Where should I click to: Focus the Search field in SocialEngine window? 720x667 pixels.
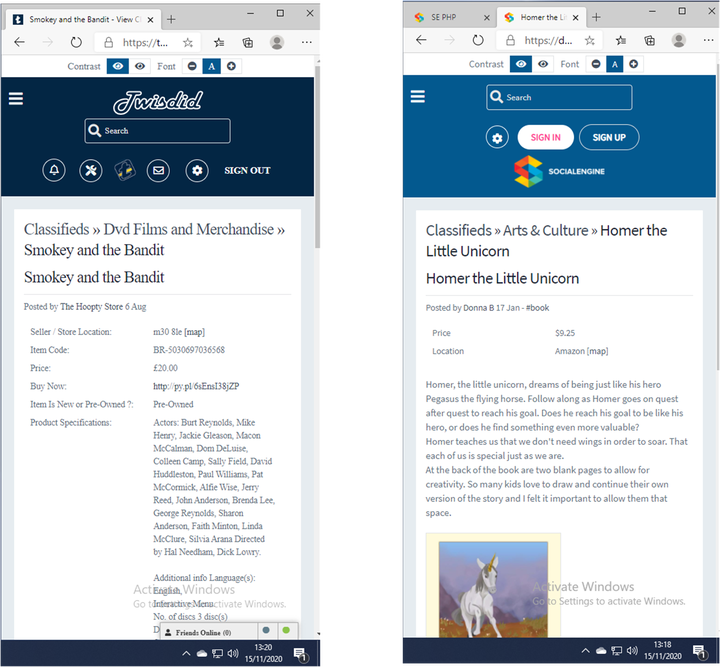coord(559,97)
